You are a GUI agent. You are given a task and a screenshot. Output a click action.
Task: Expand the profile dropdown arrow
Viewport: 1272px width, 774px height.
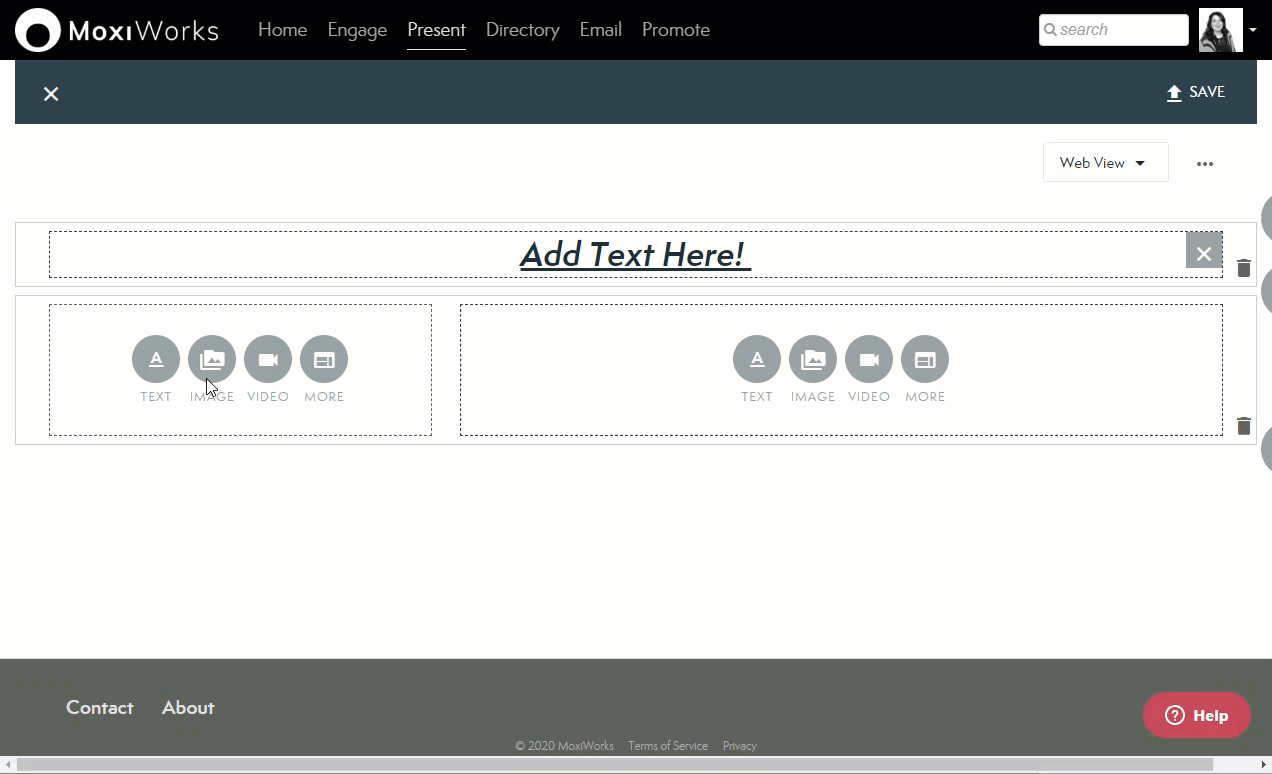point(1253,30)
